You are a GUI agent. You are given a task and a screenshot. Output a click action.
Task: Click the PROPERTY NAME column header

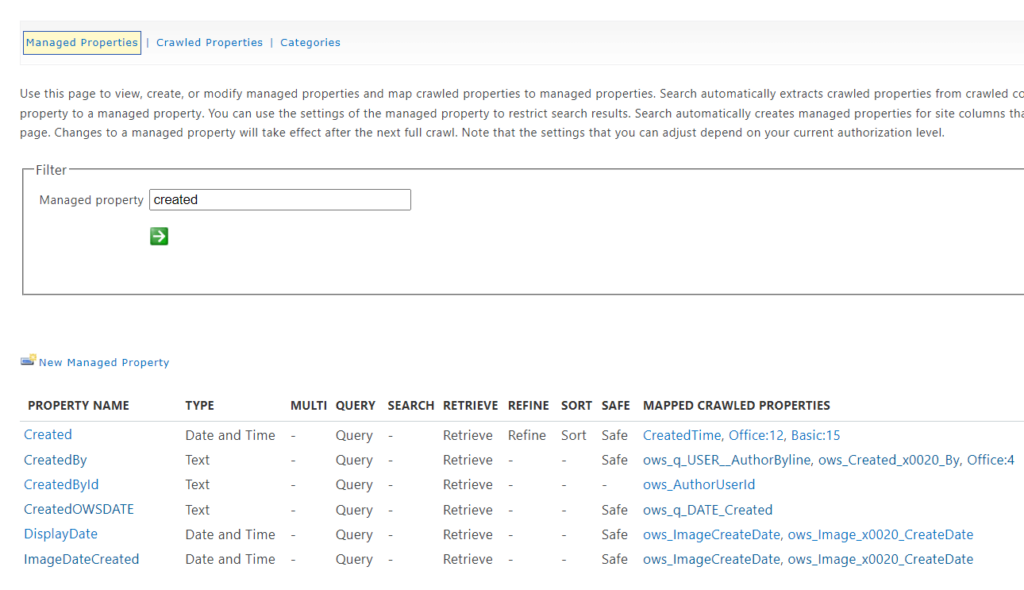78,406
